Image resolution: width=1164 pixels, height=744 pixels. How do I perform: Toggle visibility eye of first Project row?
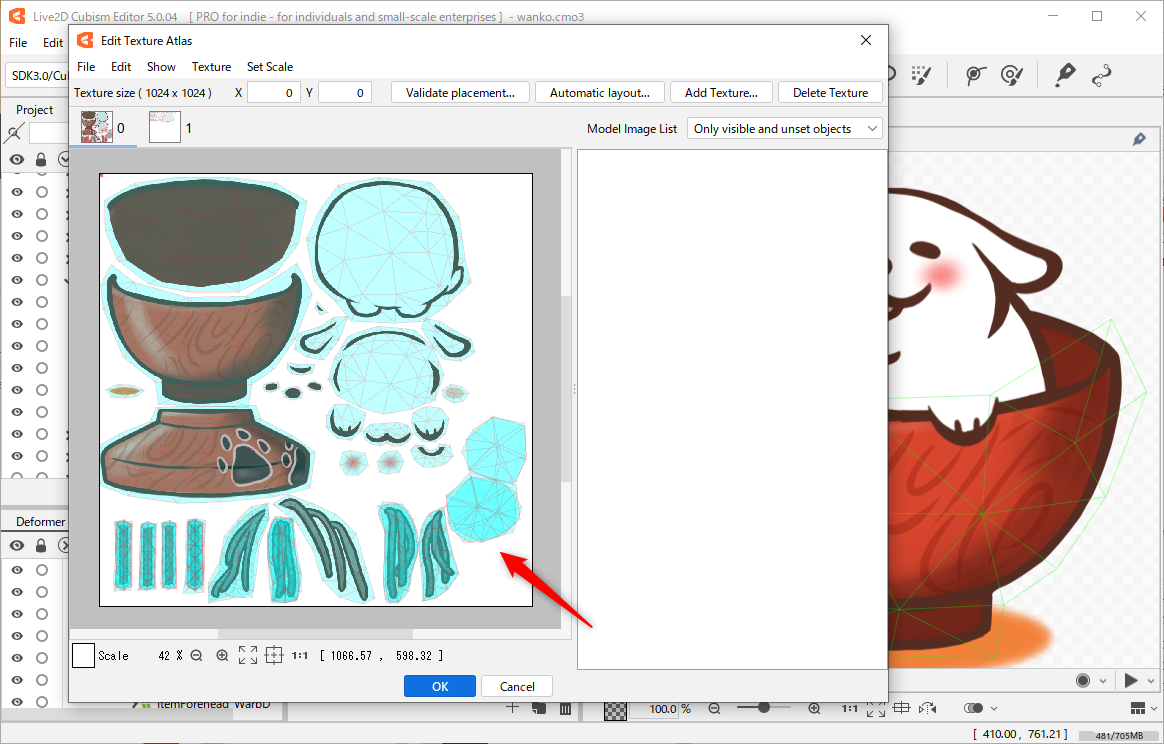coord(17,192)
